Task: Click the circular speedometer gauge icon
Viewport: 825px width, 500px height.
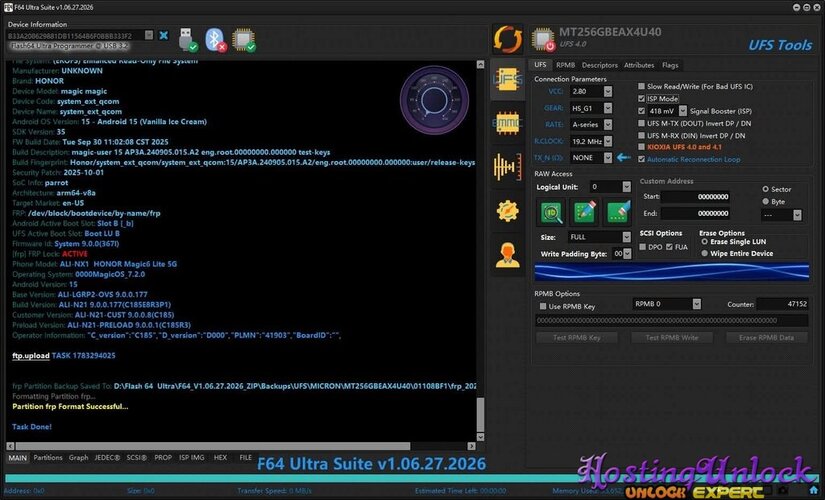Action: [x=434, y=99]
